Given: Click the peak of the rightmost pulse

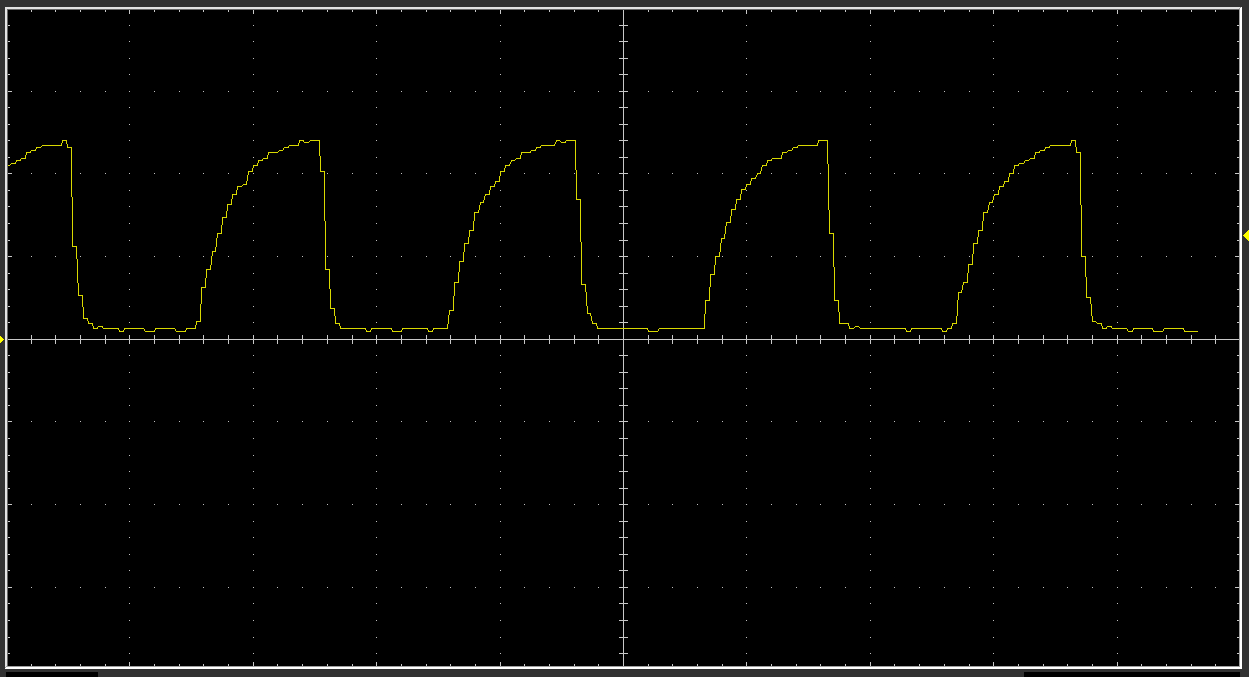Looking at the screenshot, I should point(1073,141).
